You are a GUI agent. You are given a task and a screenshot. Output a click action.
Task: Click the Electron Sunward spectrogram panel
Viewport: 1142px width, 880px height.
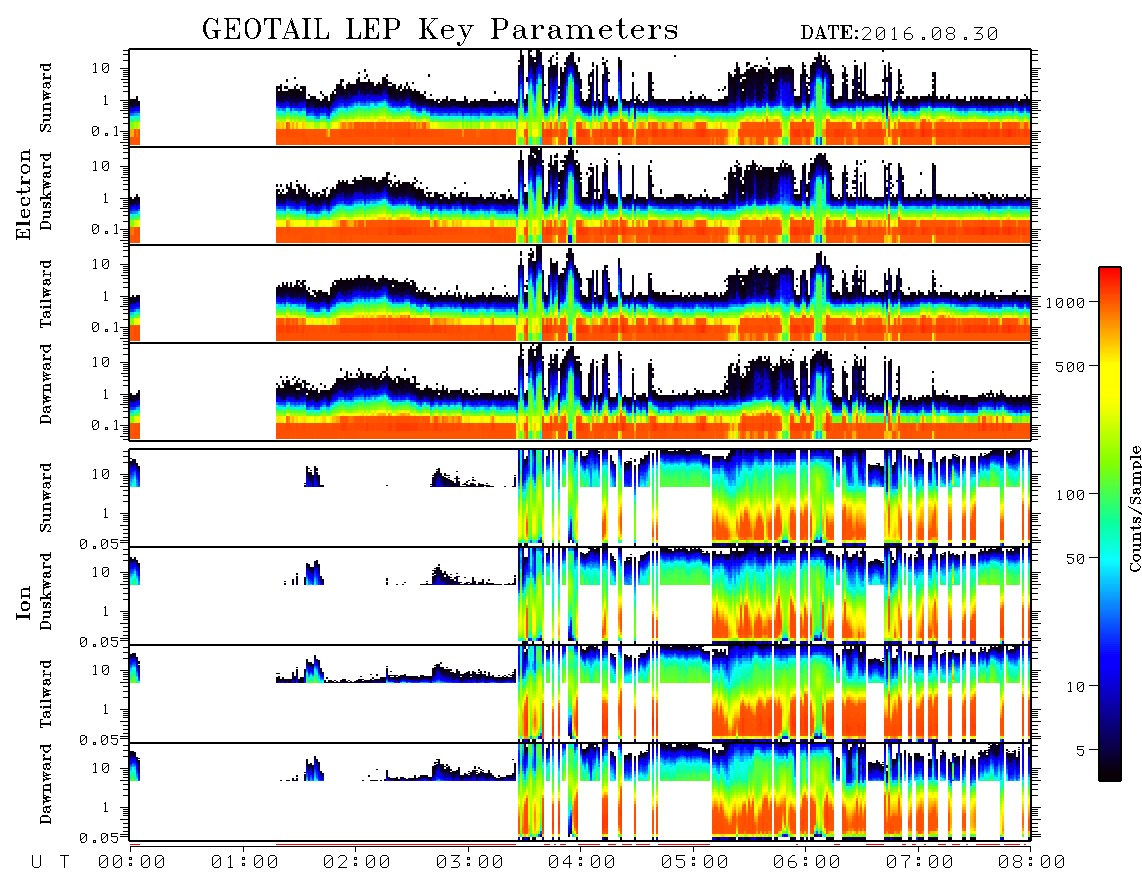pos(580,98)
